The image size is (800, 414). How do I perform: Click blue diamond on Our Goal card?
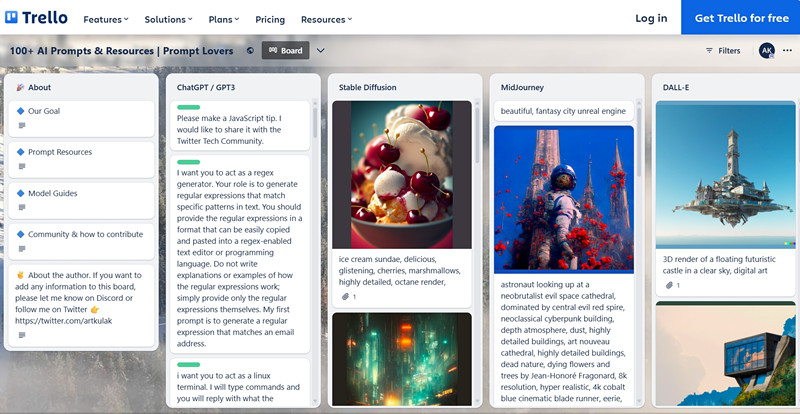click(x=20, y=111)
